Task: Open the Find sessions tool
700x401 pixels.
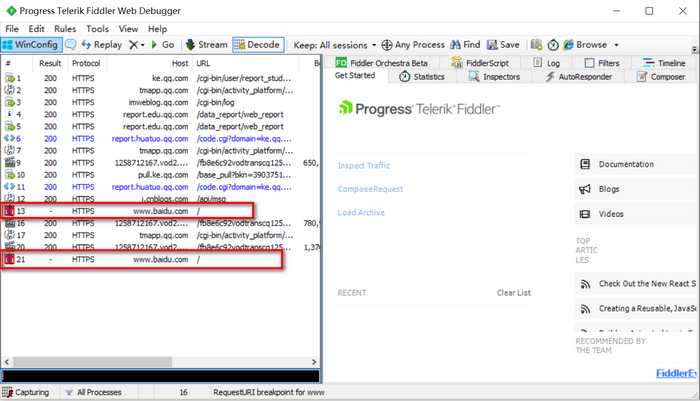Action: pyautogui.click(x=465, y=45)
